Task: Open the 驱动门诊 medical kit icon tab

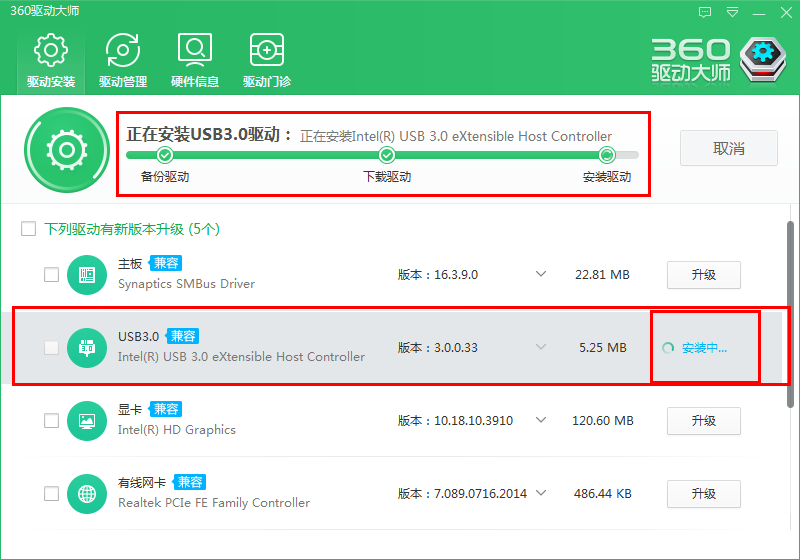Action: click(x=267, y=60)
